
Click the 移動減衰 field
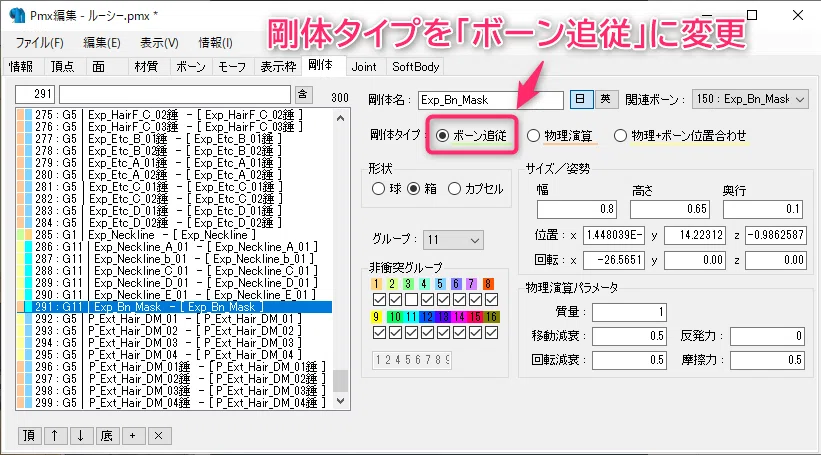click(629, 336)
